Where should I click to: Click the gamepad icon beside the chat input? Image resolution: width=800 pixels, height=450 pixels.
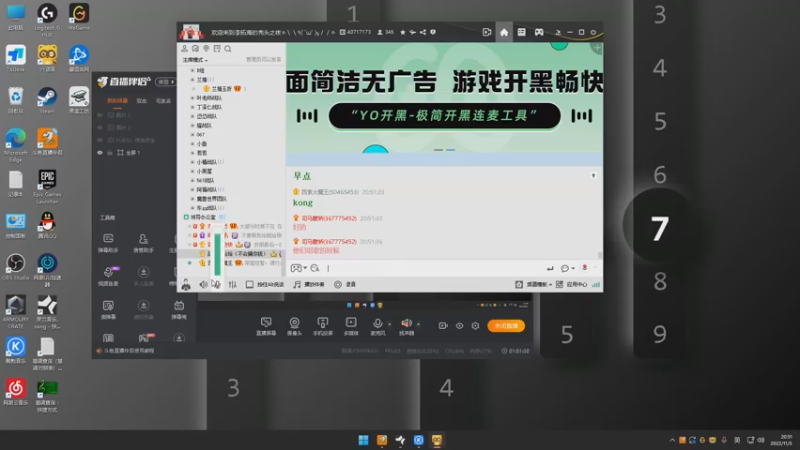pos(296,268)
